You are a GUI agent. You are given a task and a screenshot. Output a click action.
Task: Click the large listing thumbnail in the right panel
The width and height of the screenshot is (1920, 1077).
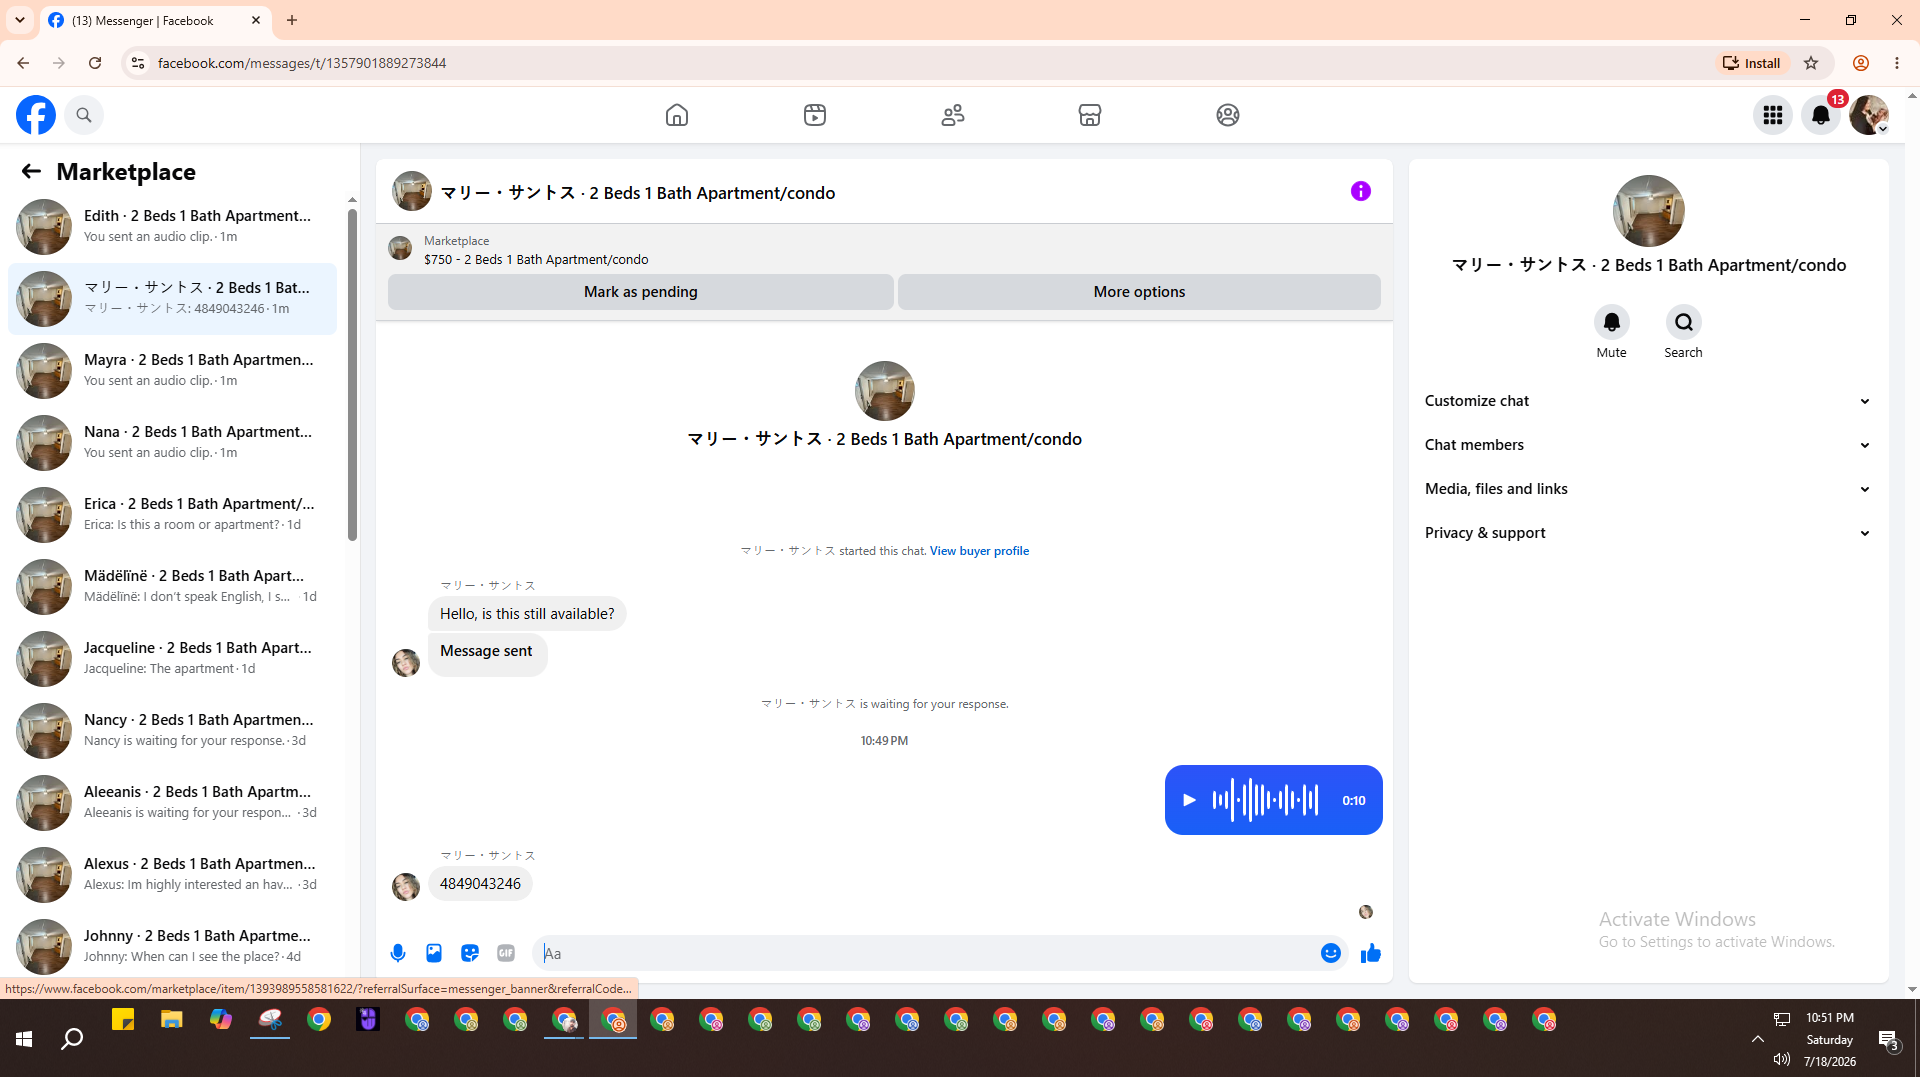click(x=1648, y=211)
